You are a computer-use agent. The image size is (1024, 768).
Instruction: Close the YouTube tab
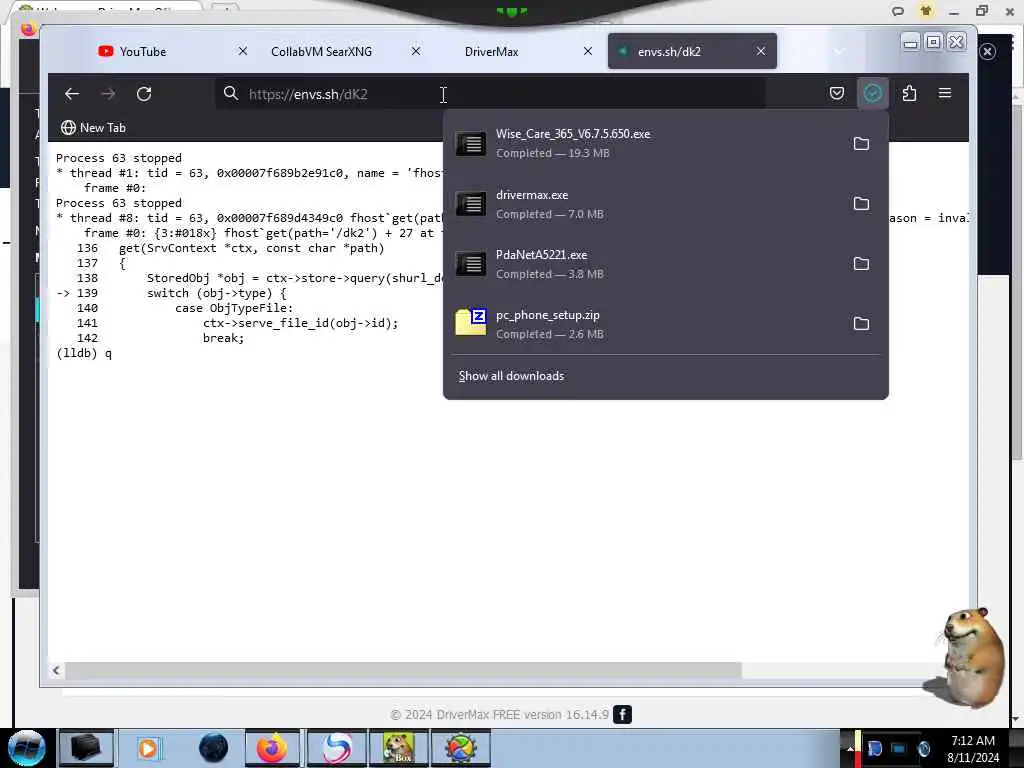point(242,51)
